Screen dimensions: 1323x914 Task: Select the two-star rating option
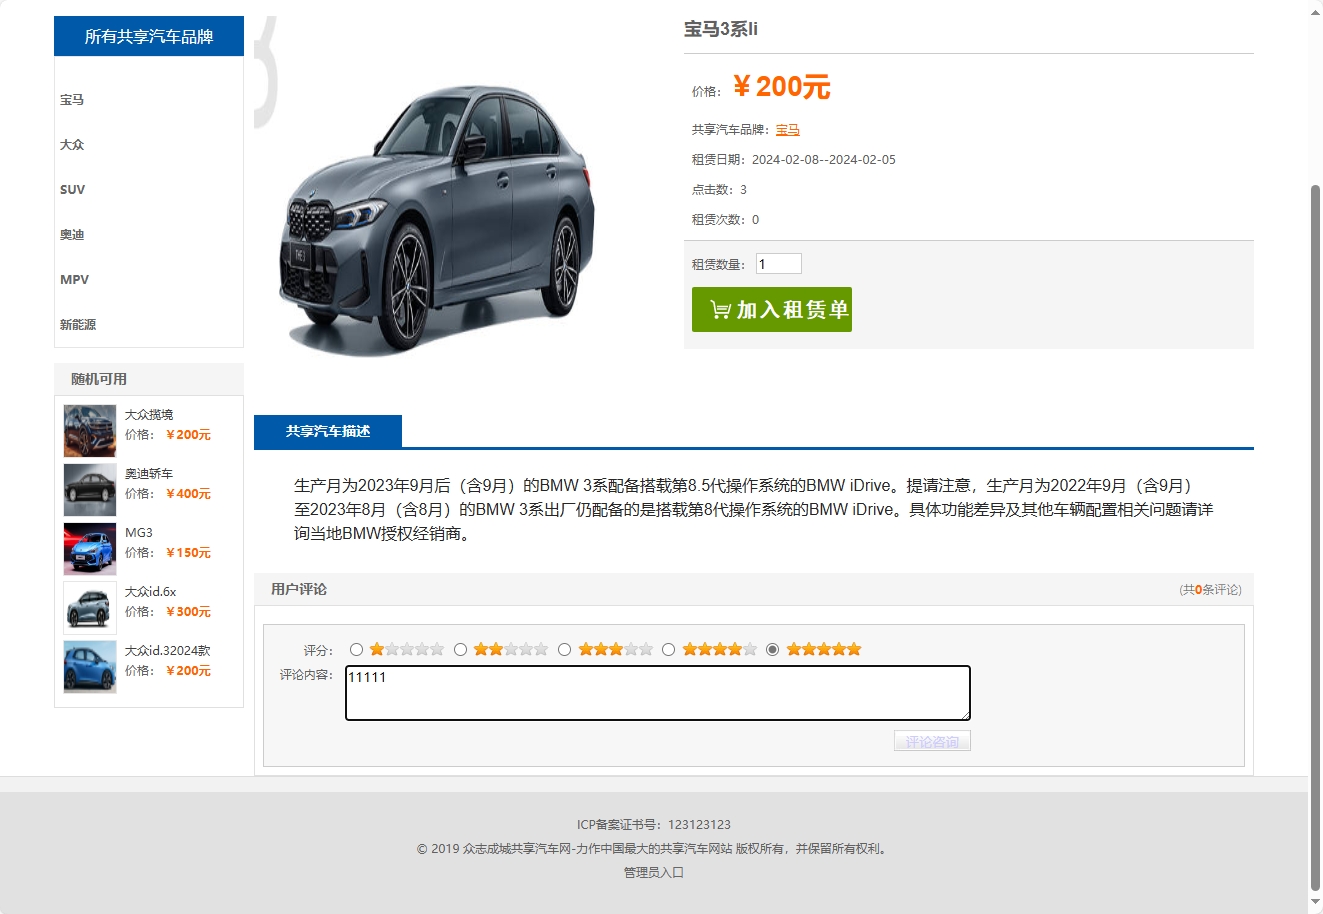(460, 648)
